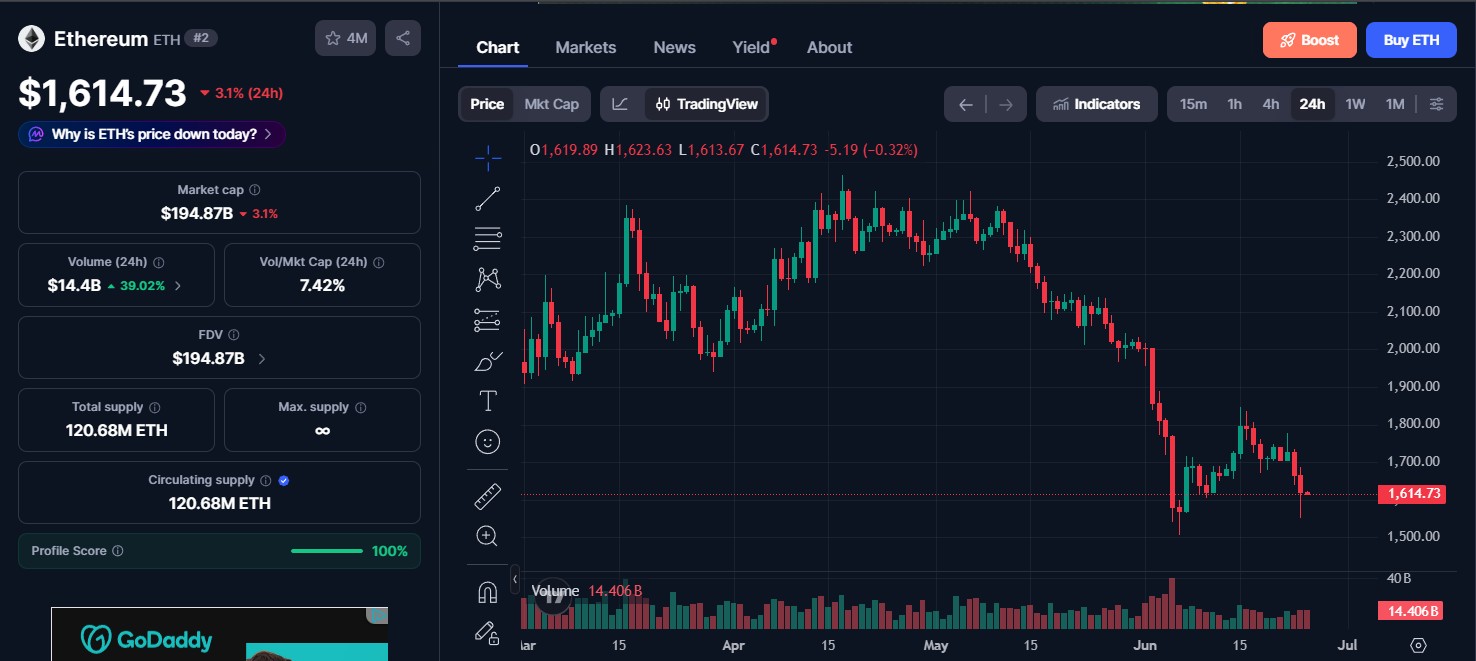Click the Ethereum coin logo
1476x661 pixels.
[x=31, y=39]
